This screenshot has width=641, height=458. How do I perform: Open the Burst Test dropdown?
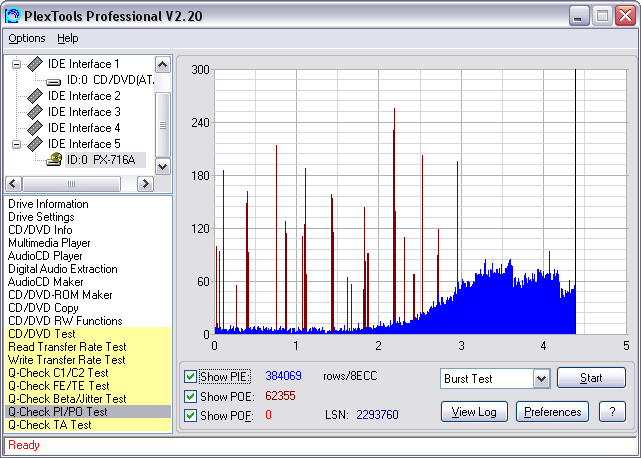point(541,379)
